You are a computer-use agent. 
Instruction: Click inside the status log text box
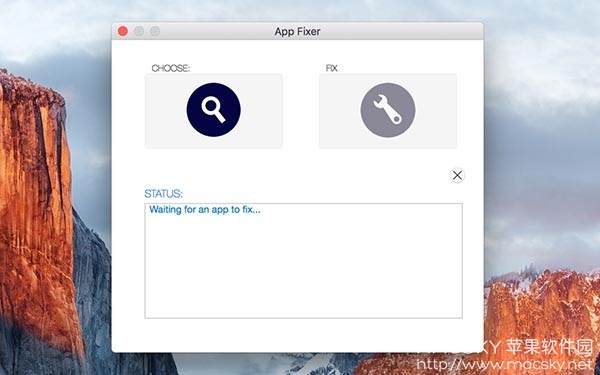[303, 261]
